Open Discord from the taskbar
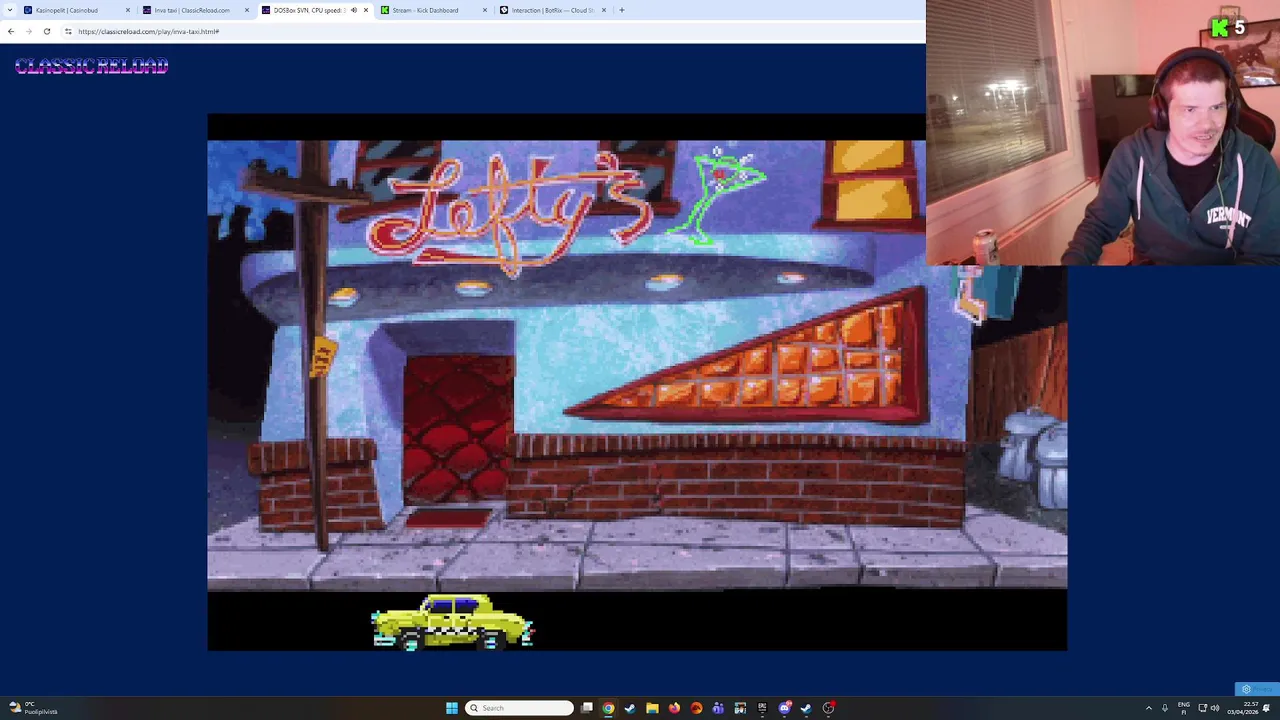1280x720 pixels. (x=785, y=708)
